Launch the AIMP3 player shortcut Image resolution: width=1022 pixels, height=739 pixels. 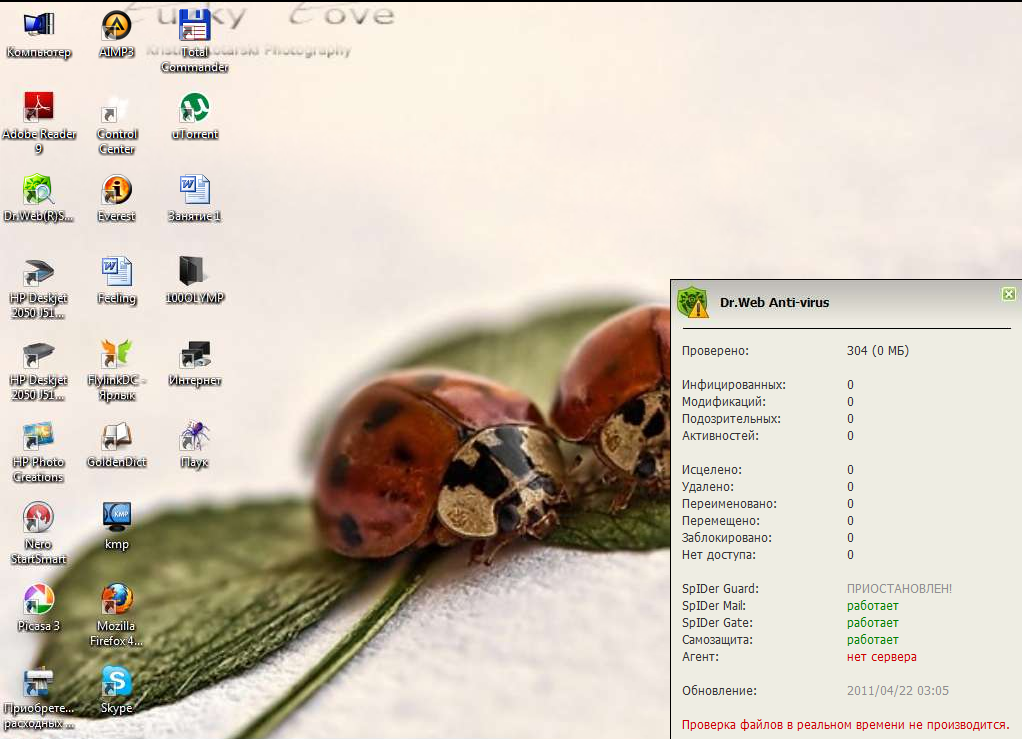tap(117, 26)
